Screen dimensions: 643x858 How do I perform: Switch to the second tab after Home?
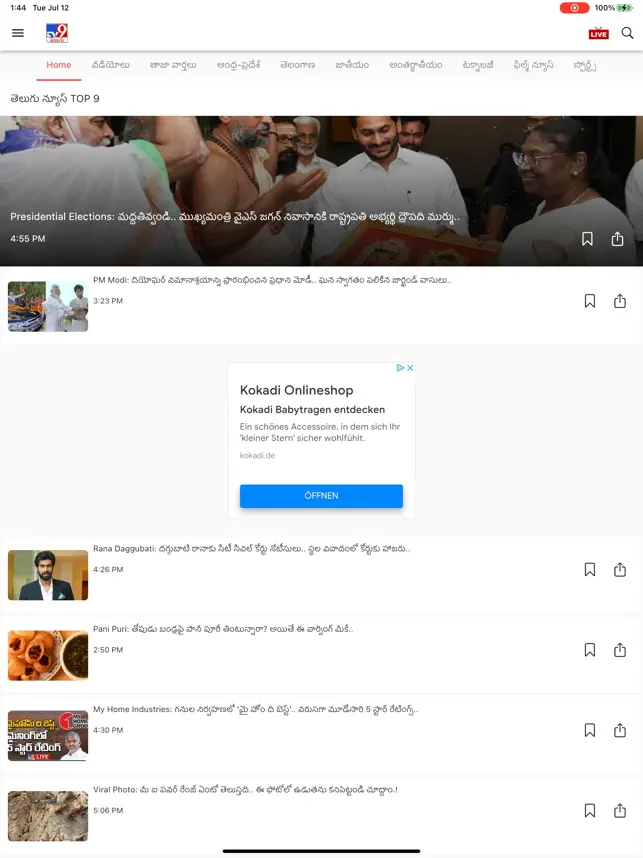pyautogui.click(x=173, y=65)
